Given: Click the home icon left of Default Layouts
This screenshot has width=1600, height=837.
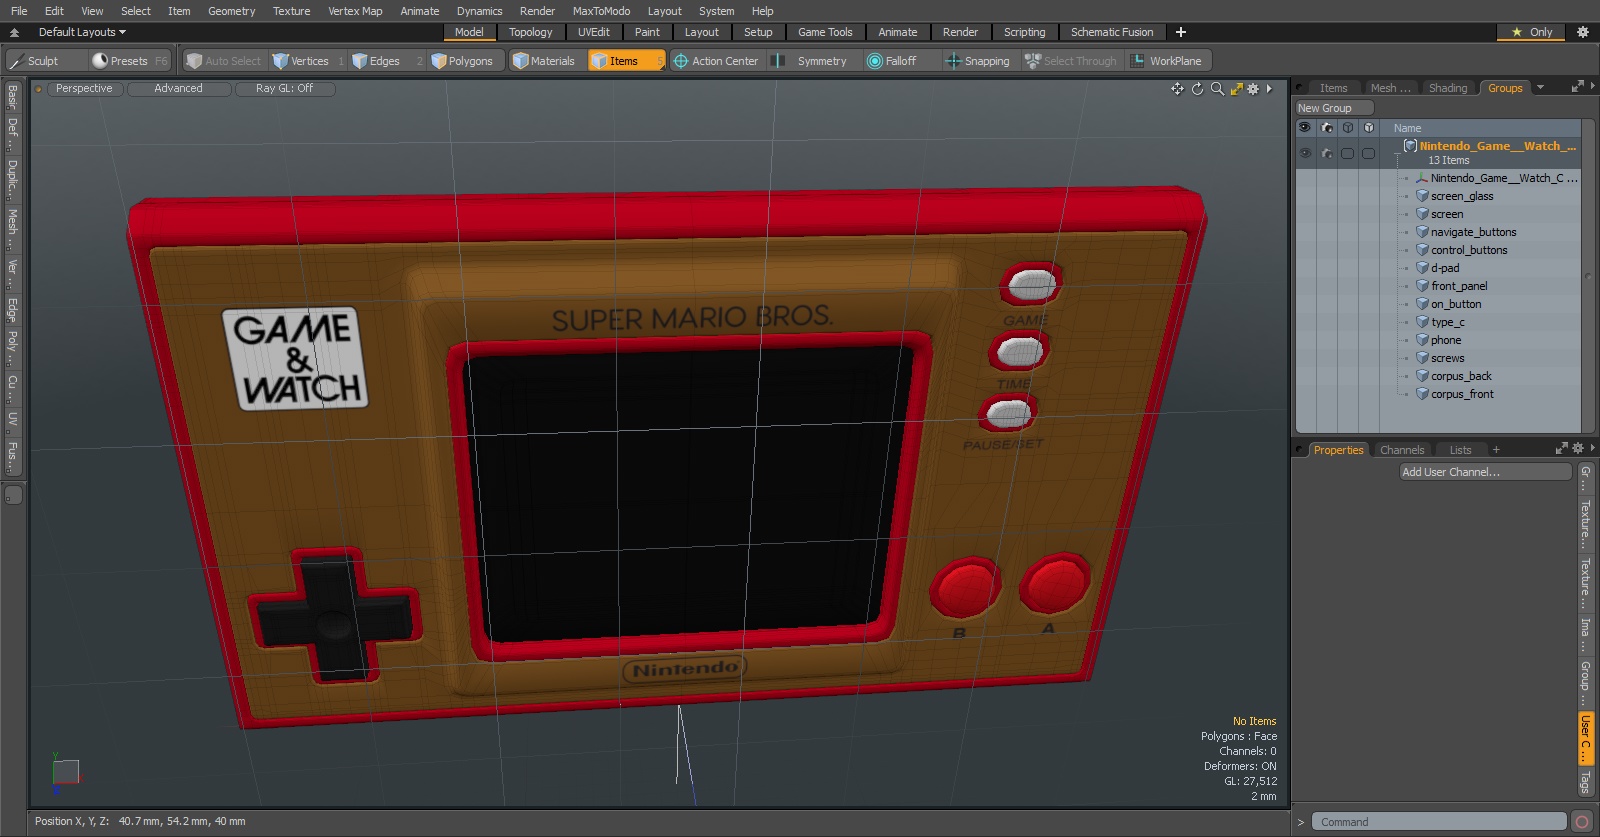Looking at the screenshot, I should click(15, 32).
